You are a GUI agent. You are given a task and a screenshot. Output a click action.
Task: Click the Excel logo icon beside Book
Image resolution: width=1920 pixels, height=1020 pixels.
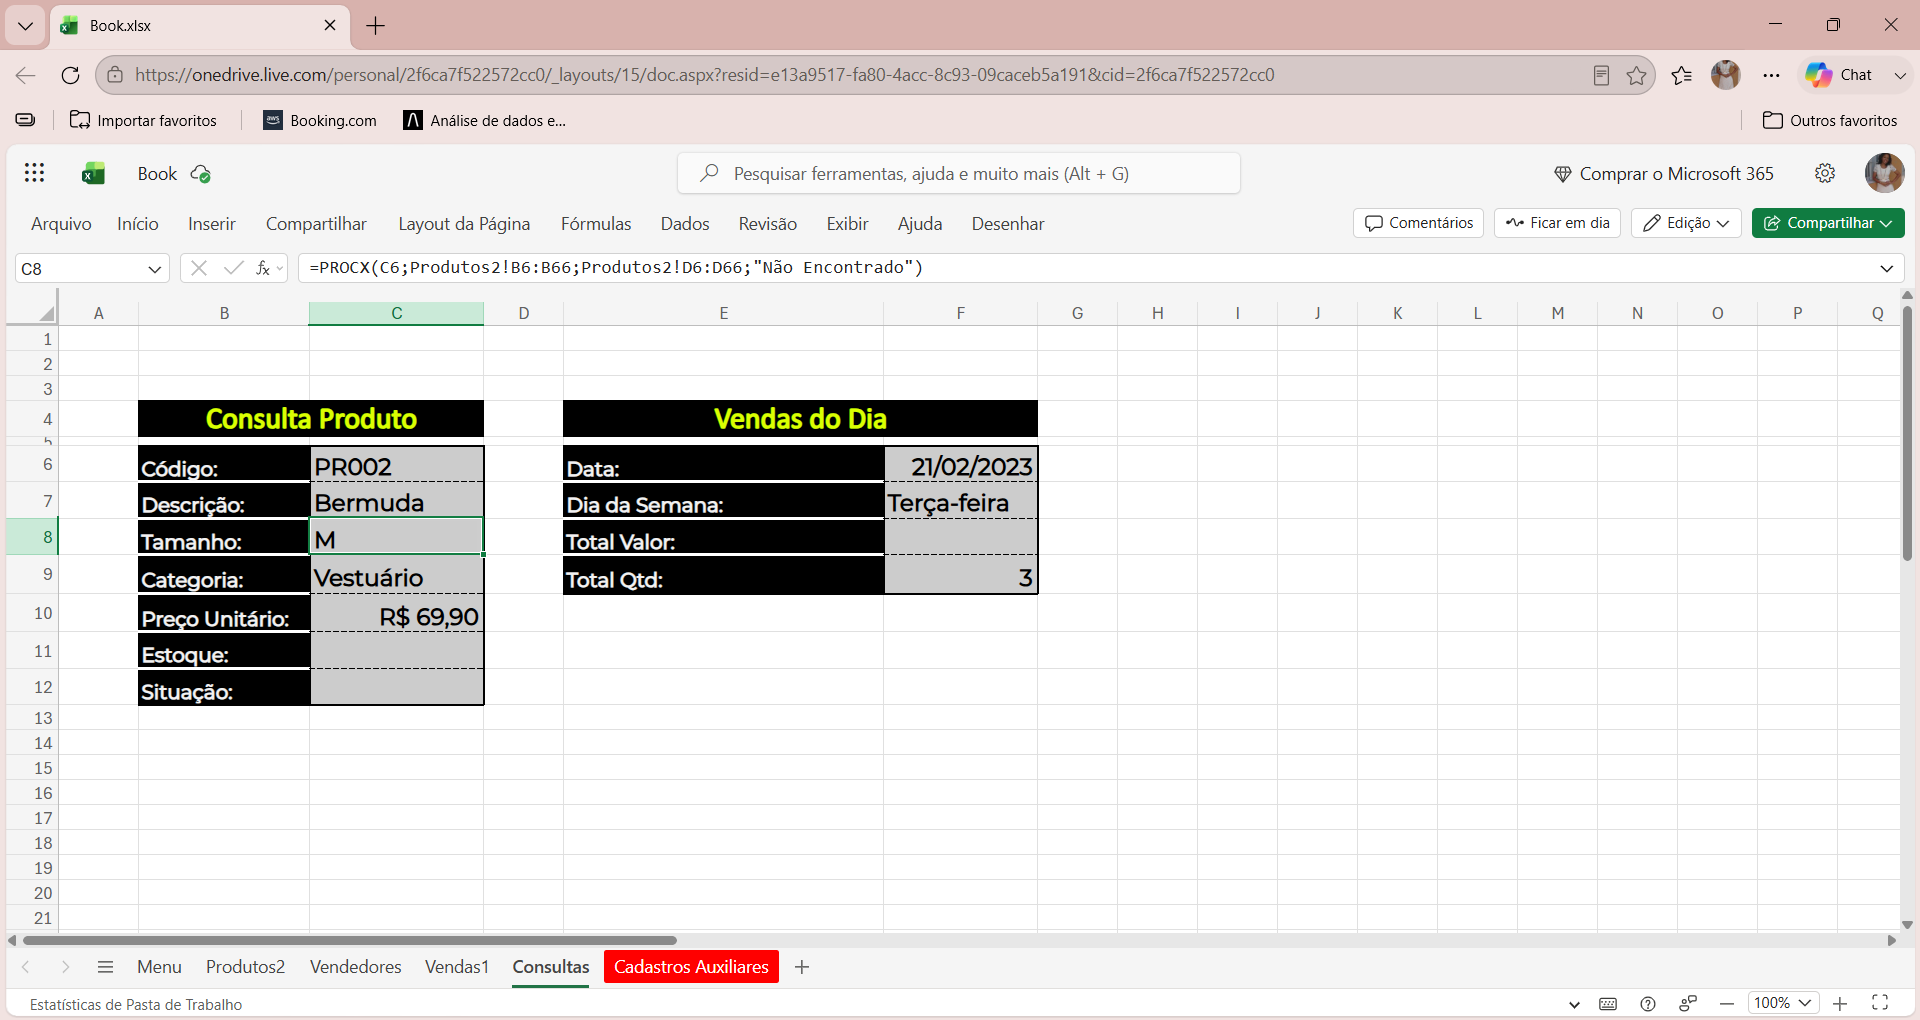pyautogui.click(x=93, y=174)
